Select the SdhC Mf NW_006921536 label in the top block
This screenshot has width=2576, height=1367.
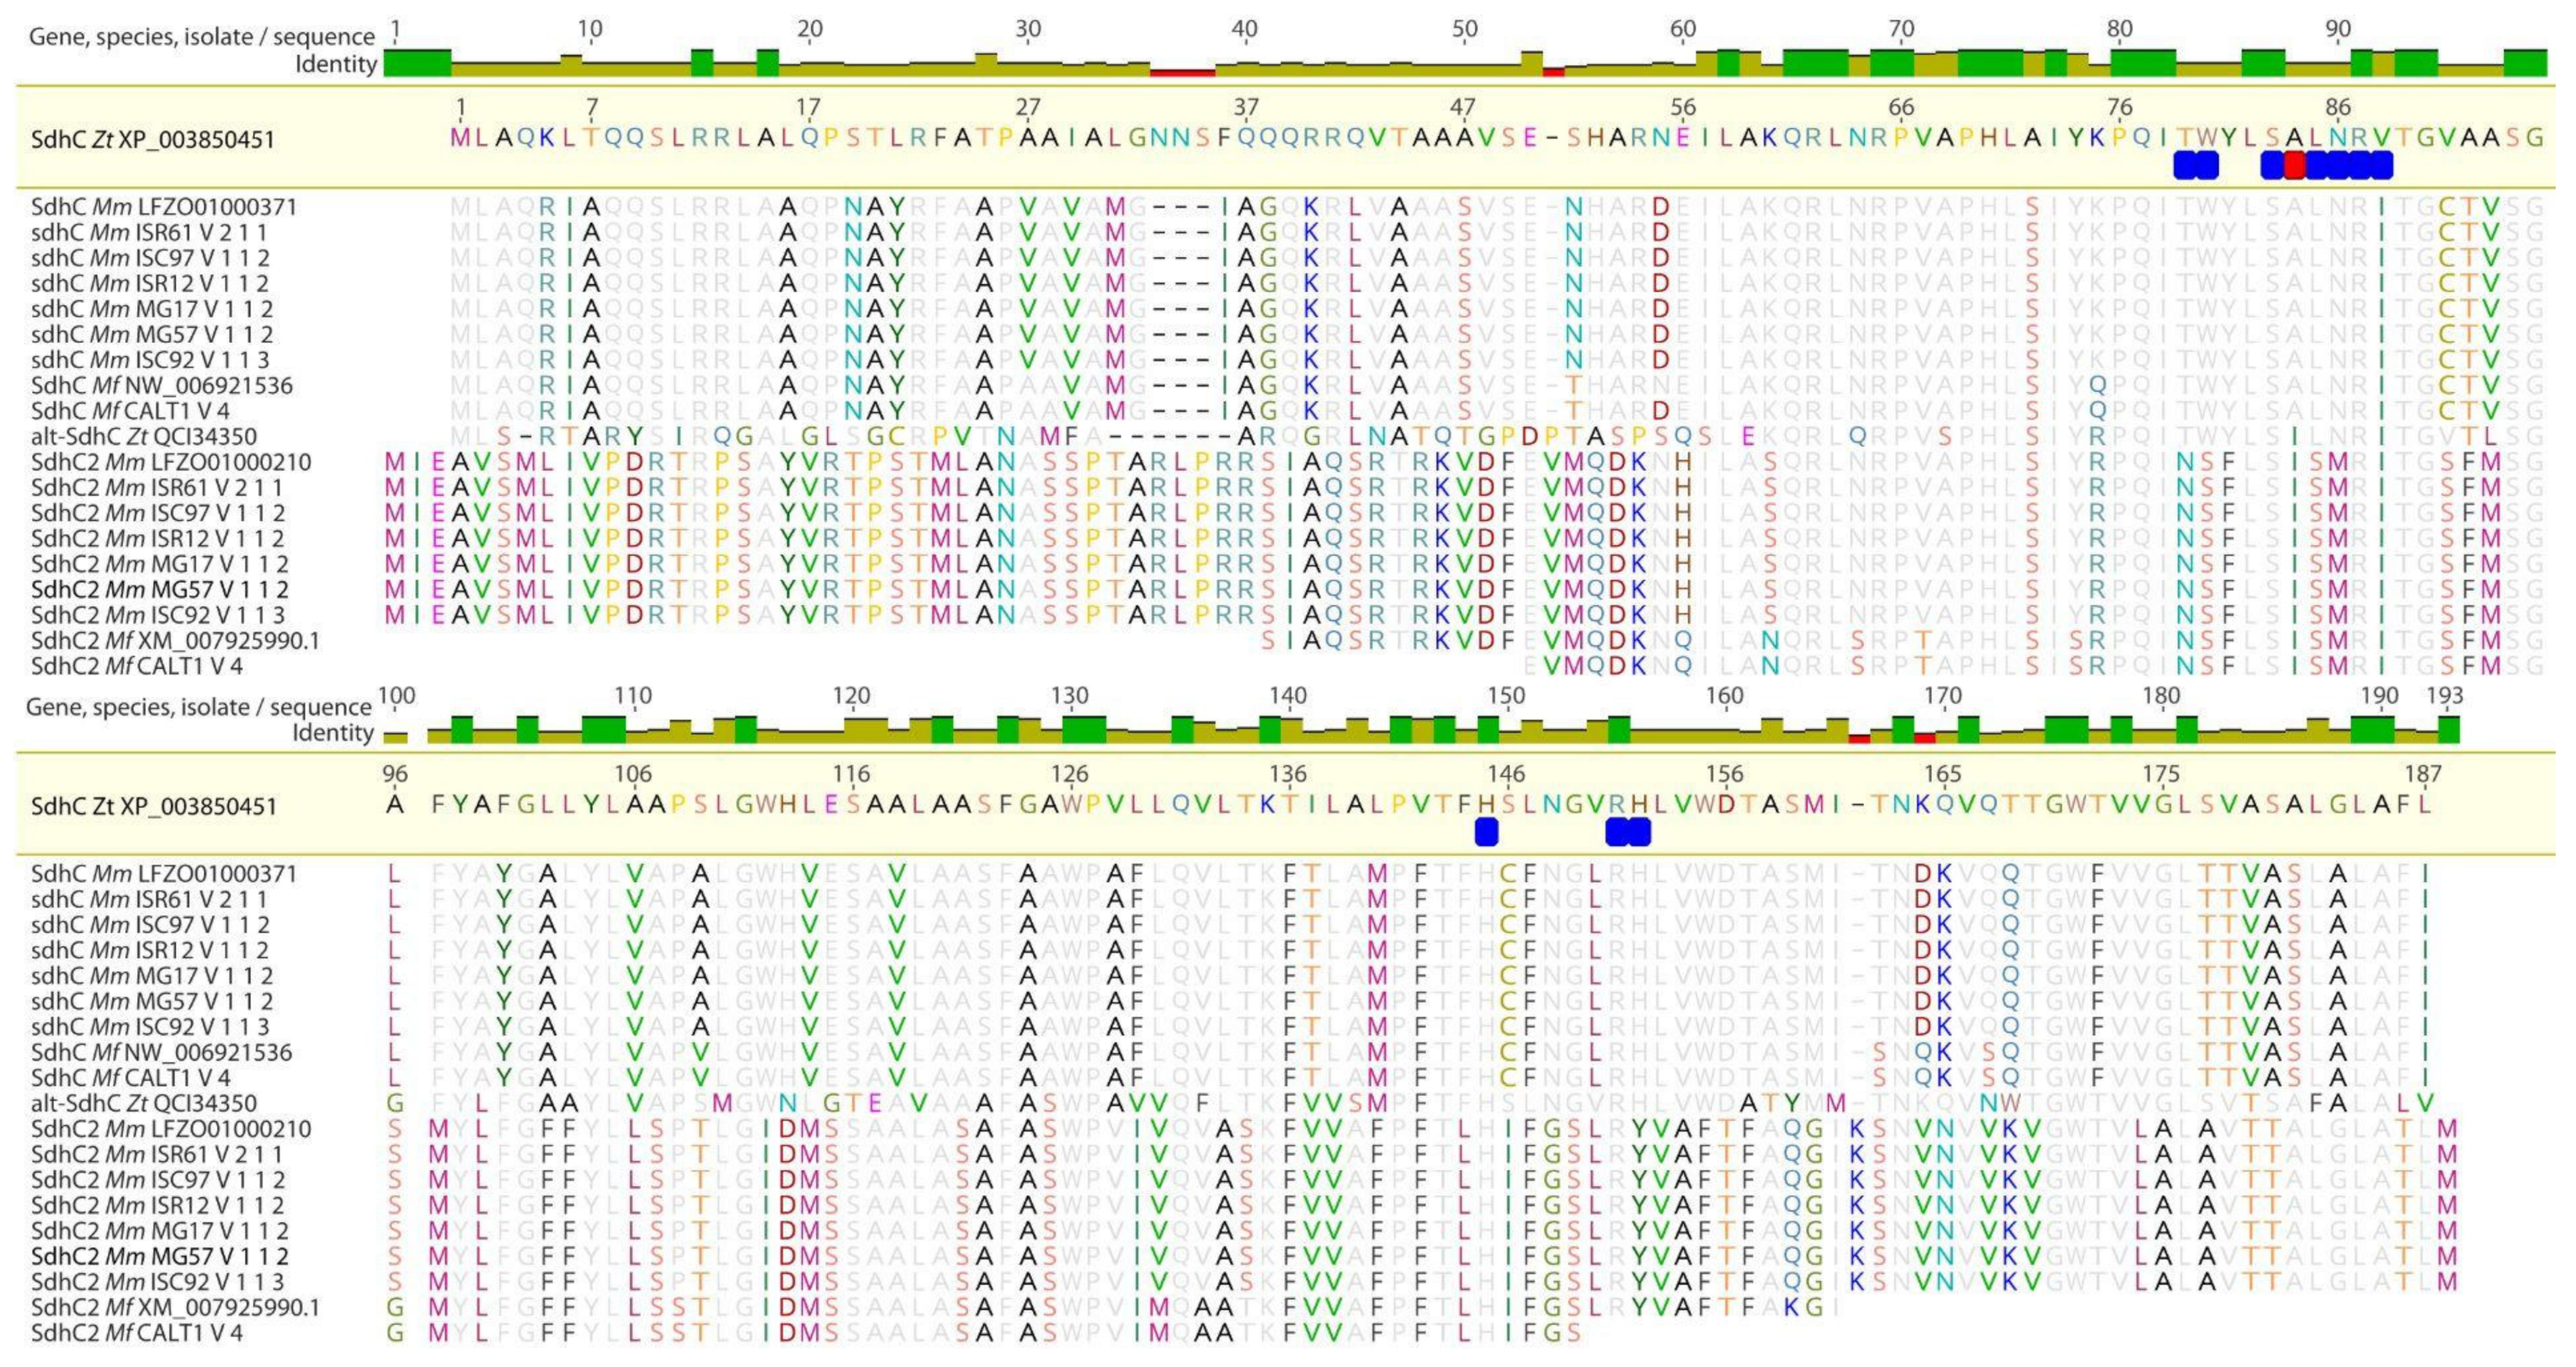tap(161, 386)
